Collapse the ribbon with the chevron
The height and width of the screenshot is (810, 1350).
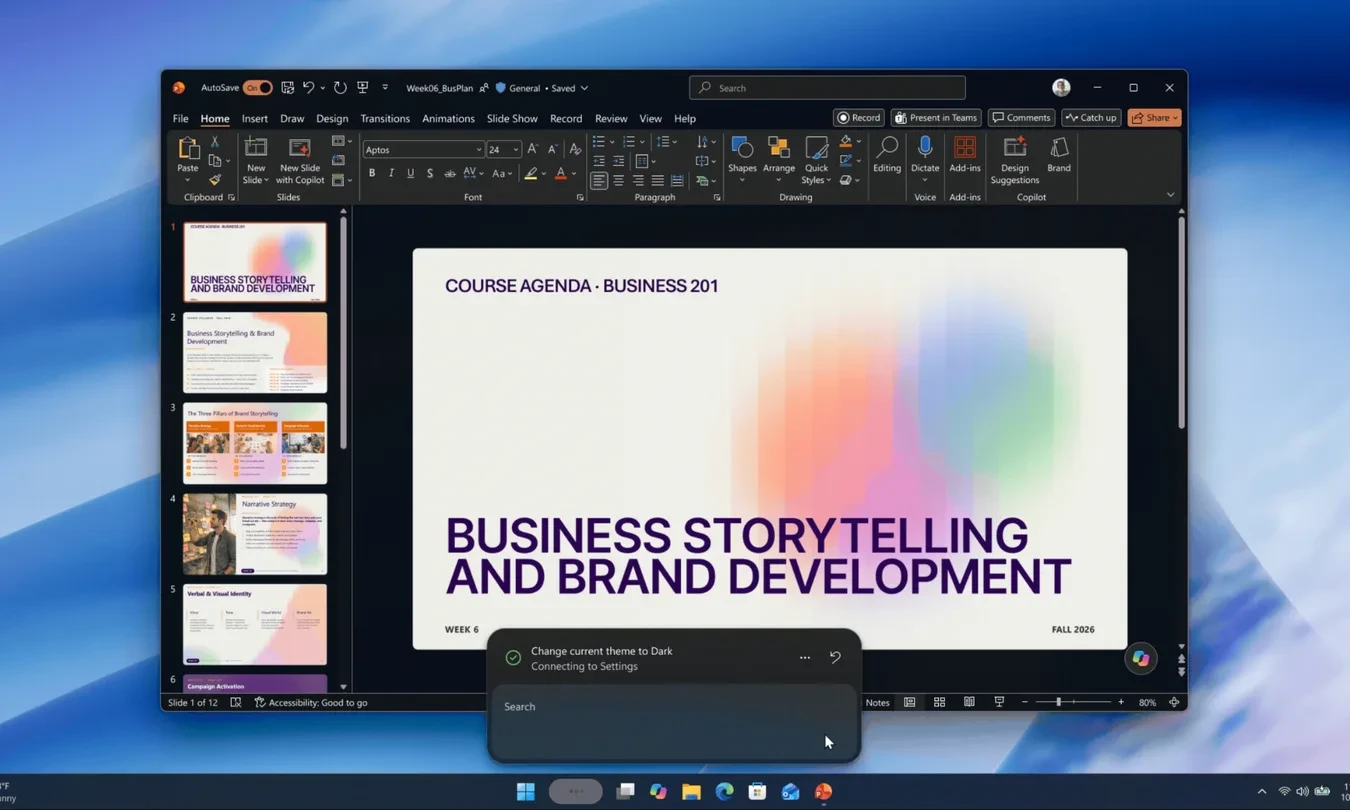pos(1170,195)
